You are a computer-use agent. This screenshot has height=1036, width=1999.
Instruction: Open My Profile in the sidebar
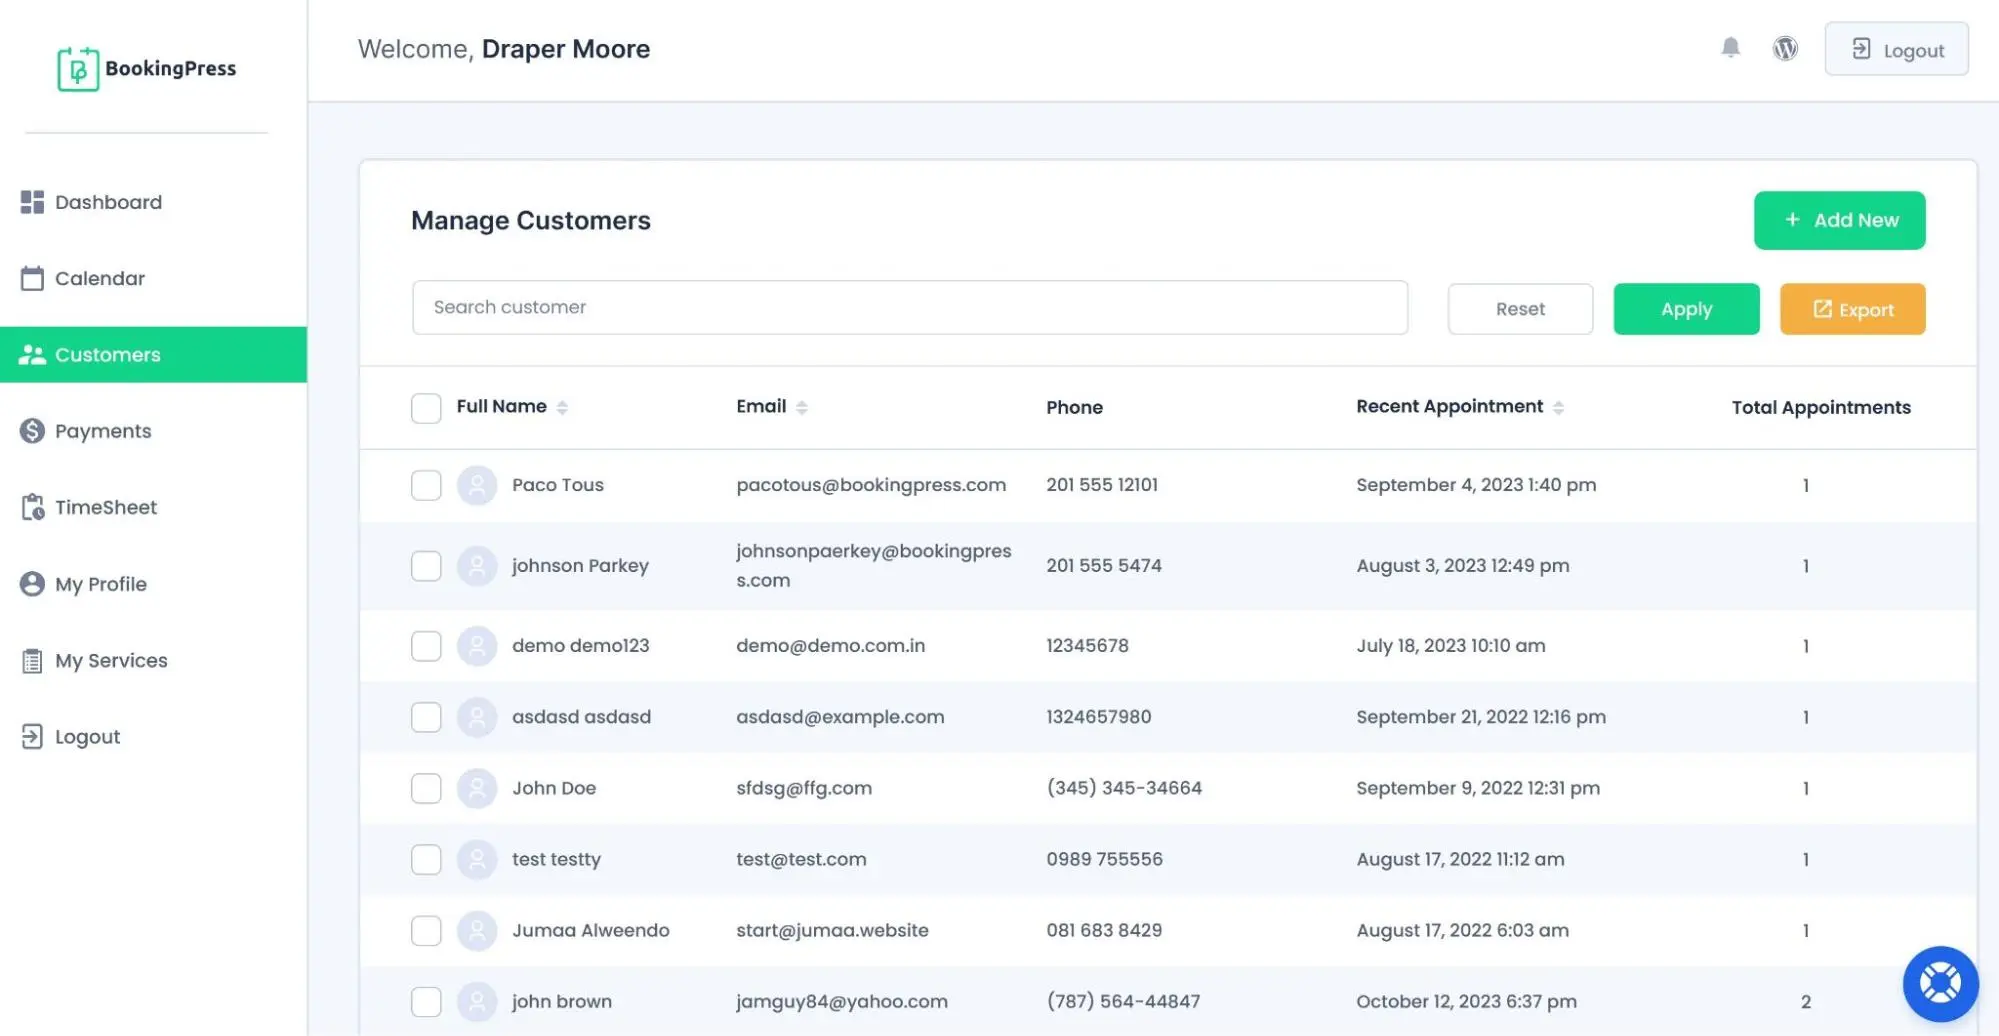coord(100,584)
